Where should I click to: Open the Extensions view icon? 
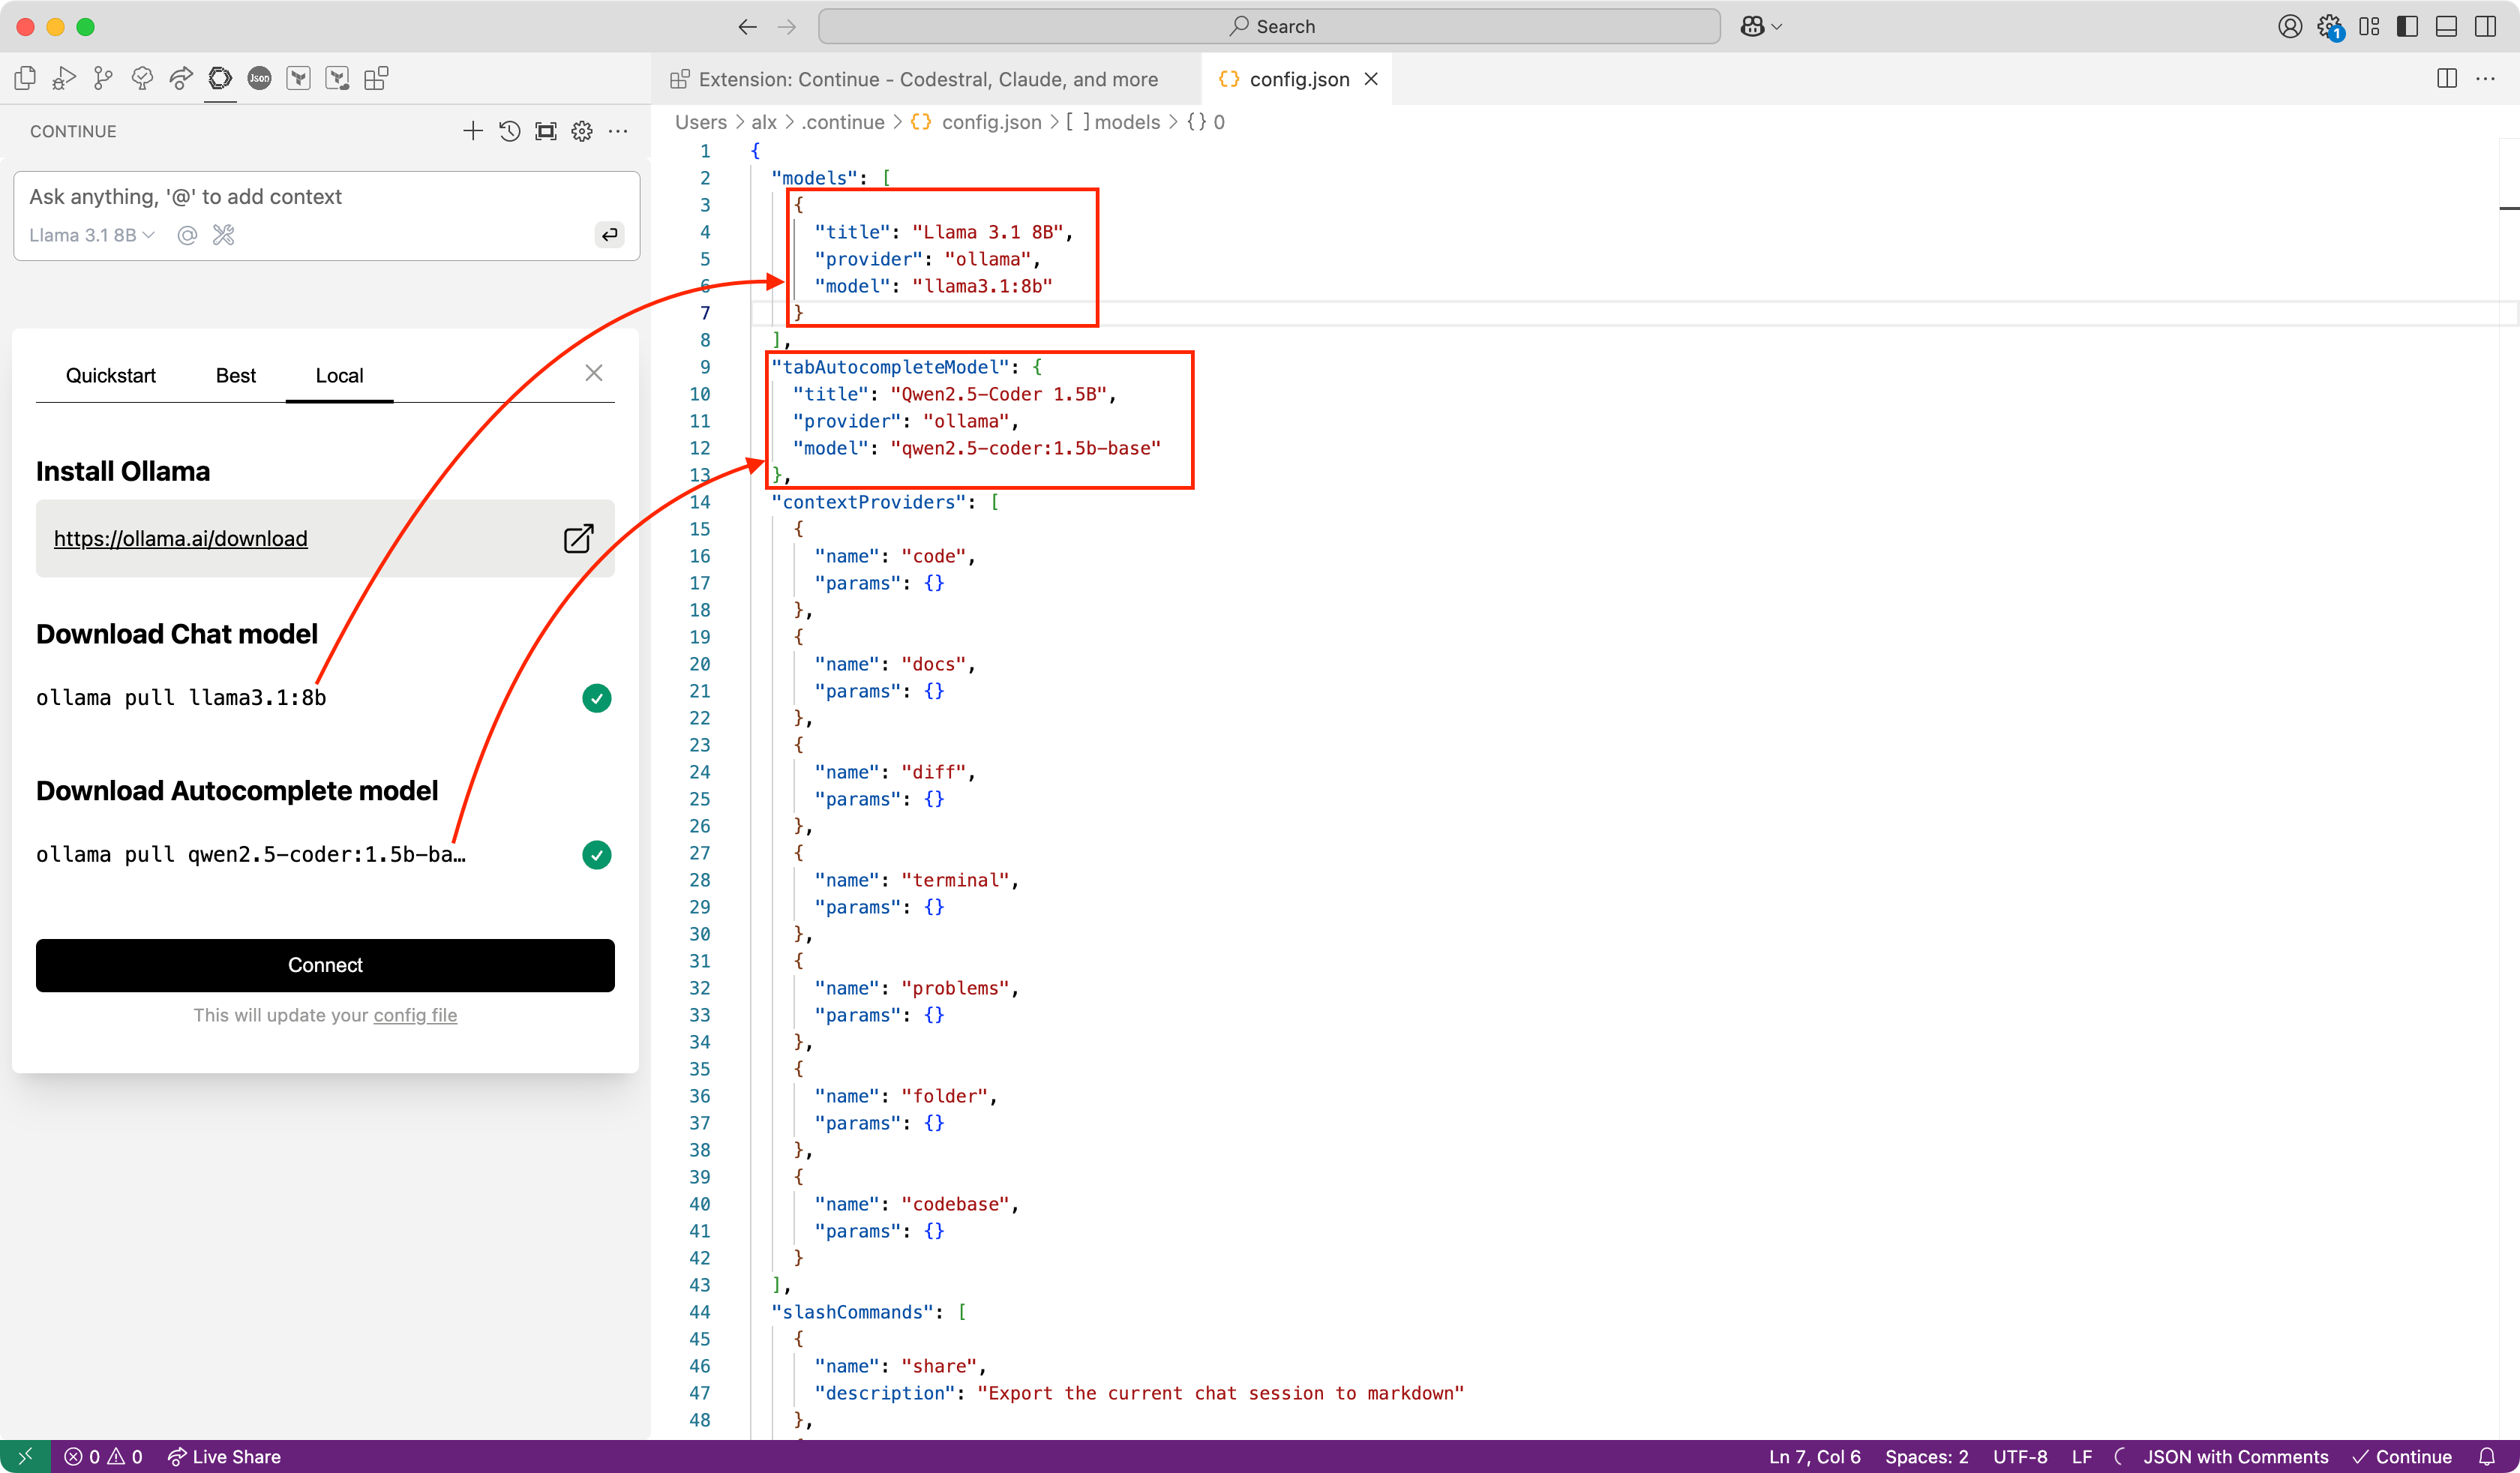376,78
